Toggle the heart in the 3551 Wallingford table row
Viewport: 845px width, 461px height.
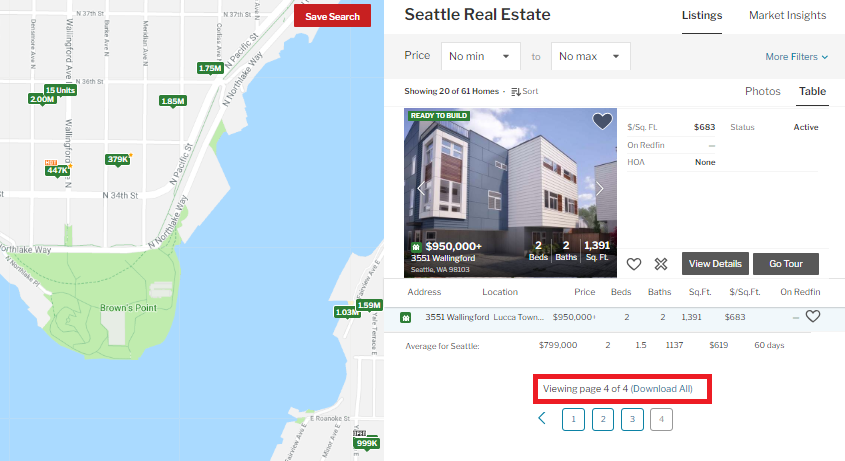[x=813, y=316]
